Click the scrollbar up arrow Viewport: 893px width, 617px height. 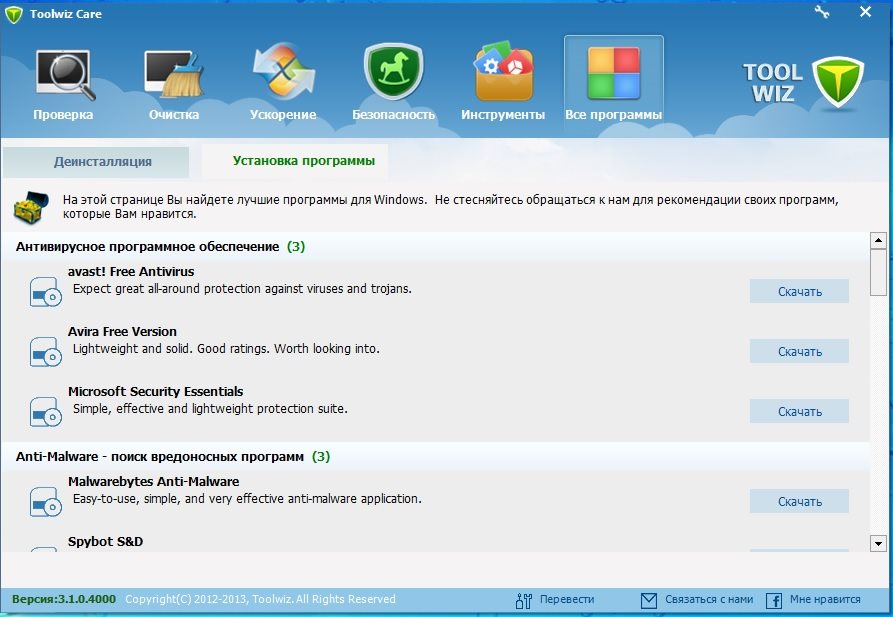pos(878,240)
